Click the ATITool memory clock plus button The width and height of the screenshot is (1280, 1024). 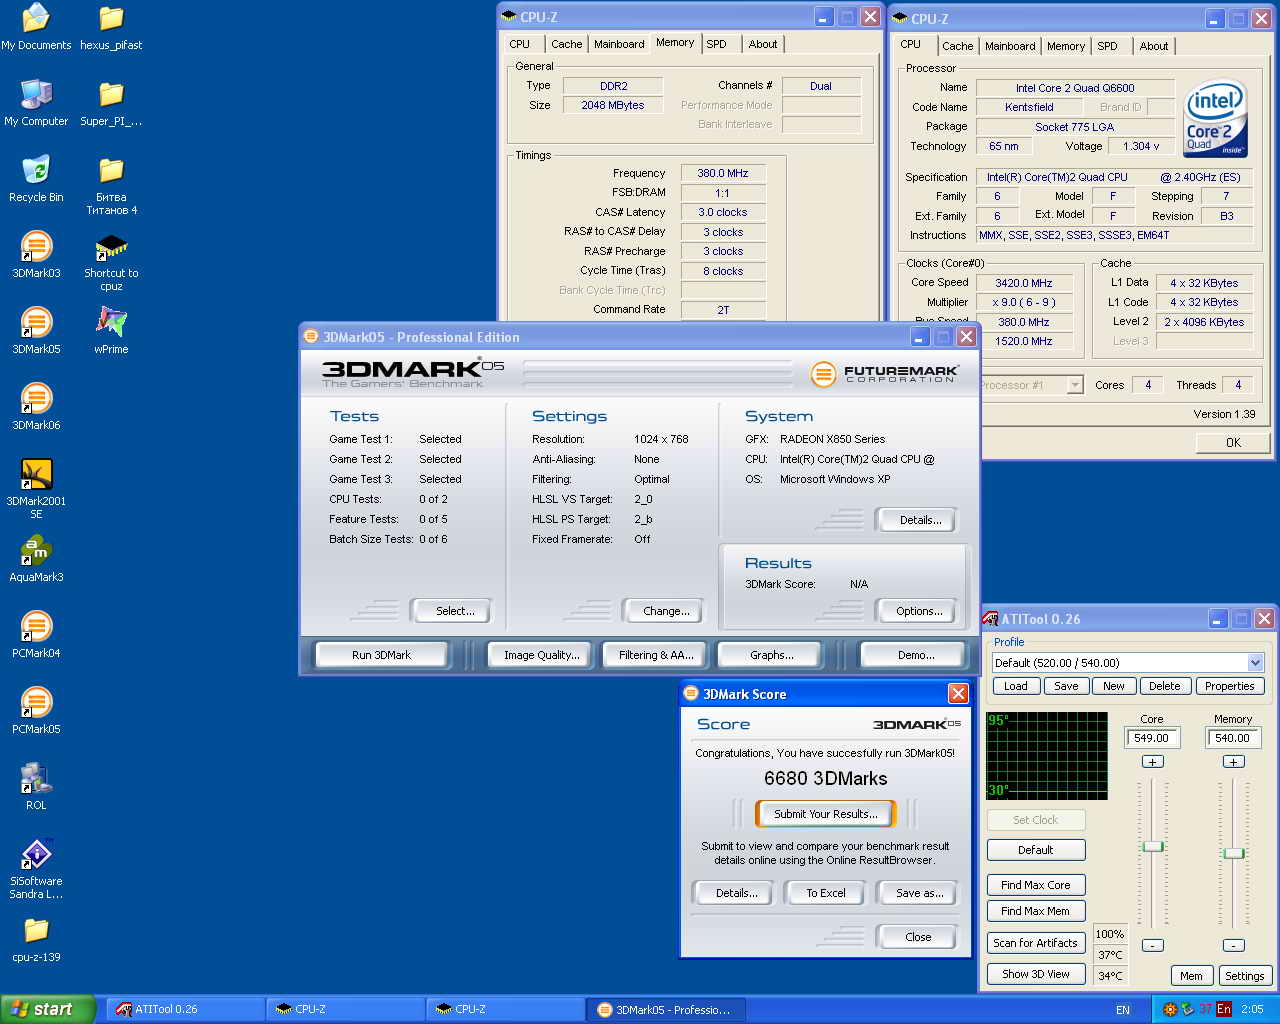click(1234, 762)
